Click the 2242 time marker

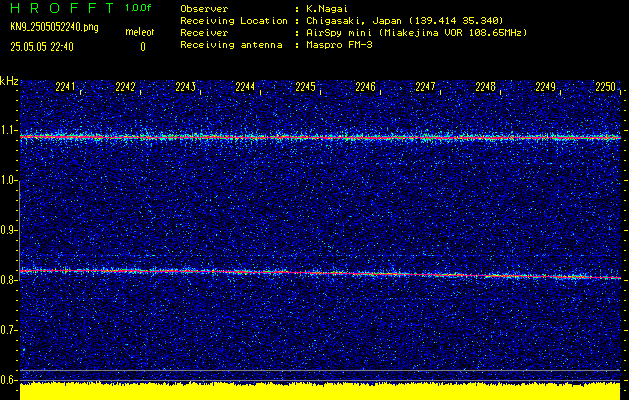[125, 87]
